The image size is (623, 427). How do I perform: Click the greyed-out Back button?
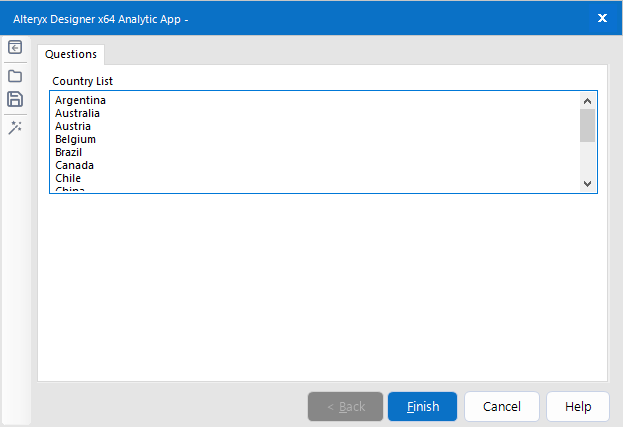(345, 407)
